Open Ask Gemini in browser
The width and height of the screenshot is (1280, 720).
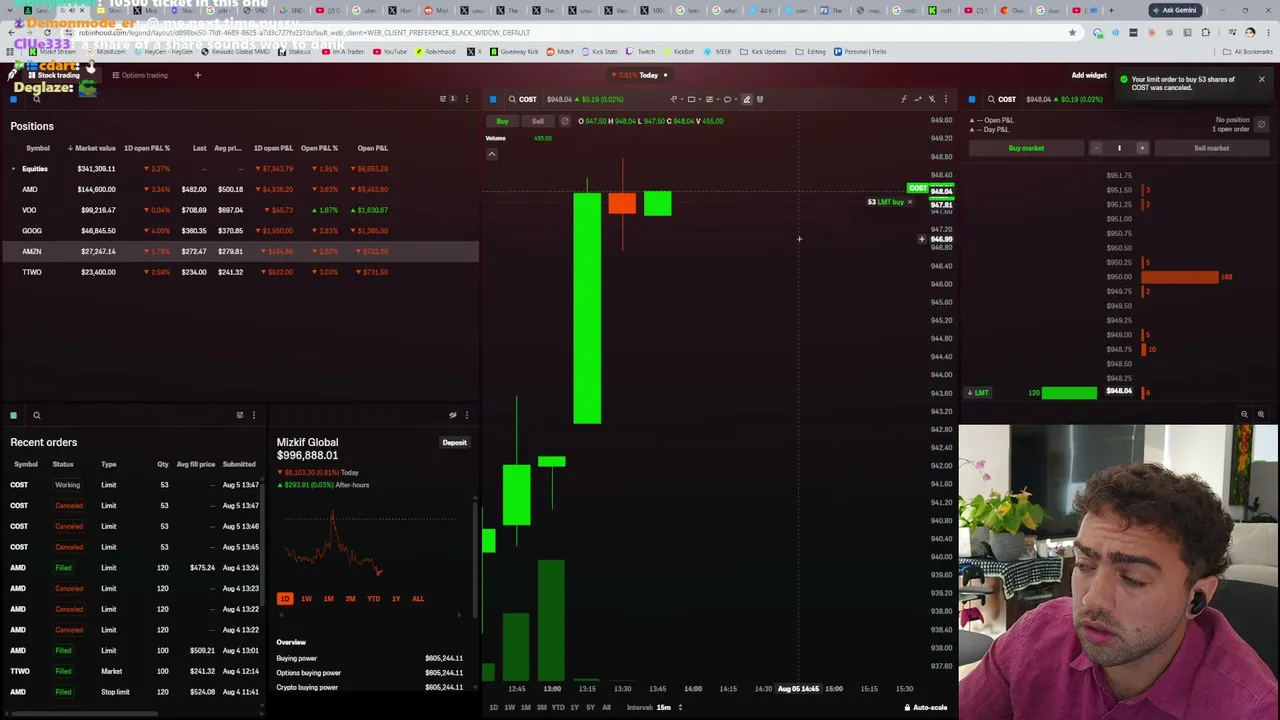(1175, 10)
